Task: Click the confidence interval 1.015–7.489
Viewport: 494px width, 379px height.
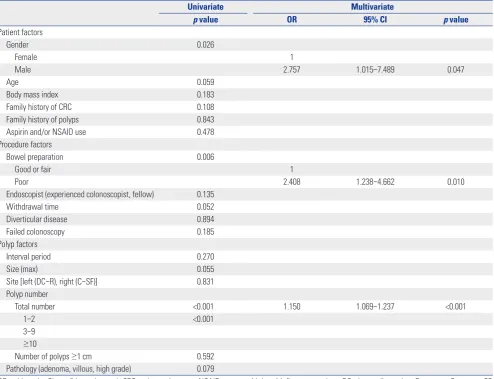Action: tap(375, 70)
